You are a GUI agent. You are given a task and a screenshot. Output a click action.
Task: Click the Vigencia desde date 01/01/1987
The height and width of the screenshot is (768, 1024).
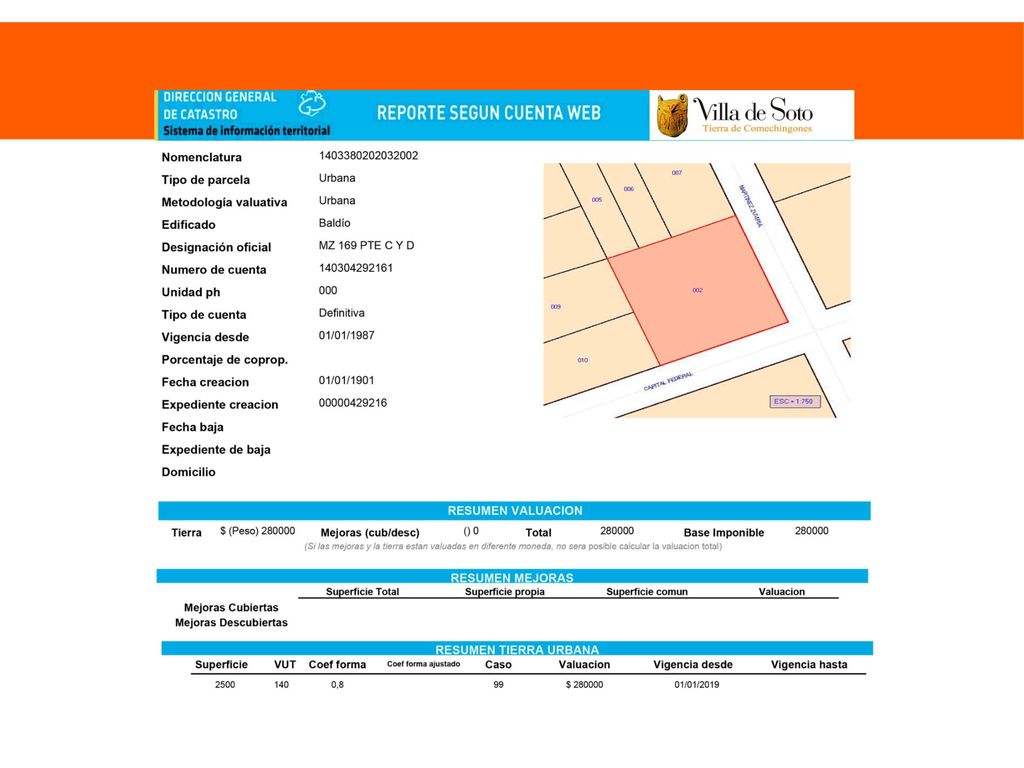coord(347,335)
